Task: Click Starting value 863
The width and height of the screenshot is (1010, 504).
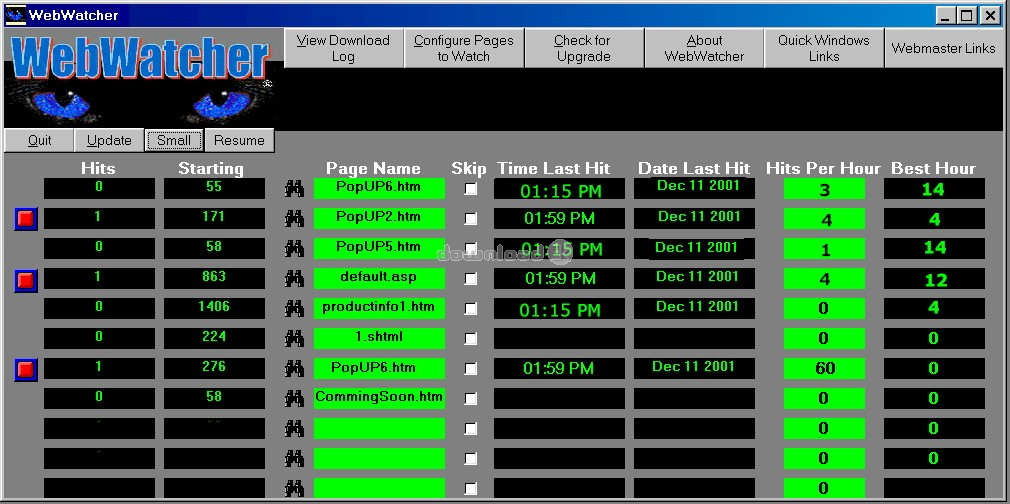Action: point(214,278)
